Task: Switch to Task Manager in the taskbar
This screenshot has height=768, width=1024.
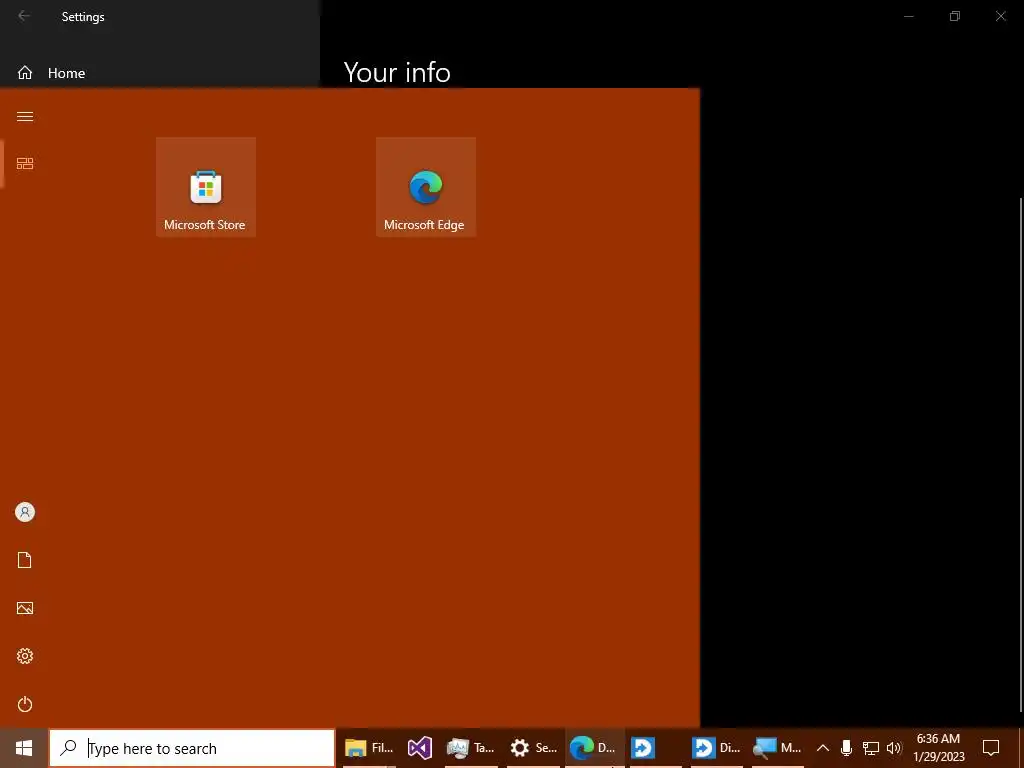Action: coord(470,748)
